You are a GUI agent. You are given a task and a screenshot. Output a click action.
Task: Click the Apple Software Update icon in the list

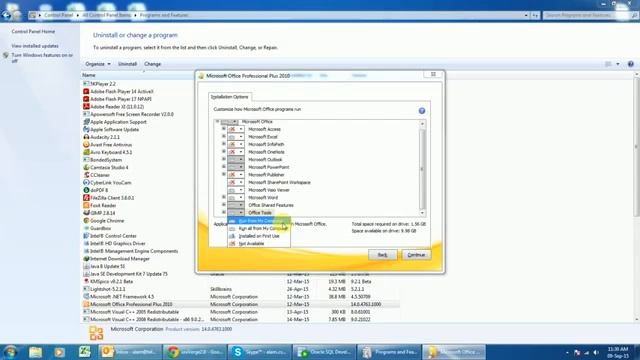pos(86,129)
